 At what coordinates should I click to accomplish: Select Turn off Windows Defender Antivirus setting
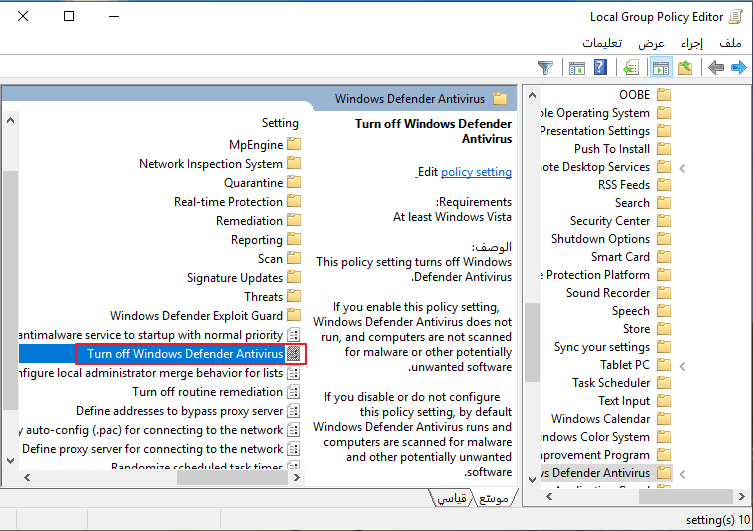point(185,354)
